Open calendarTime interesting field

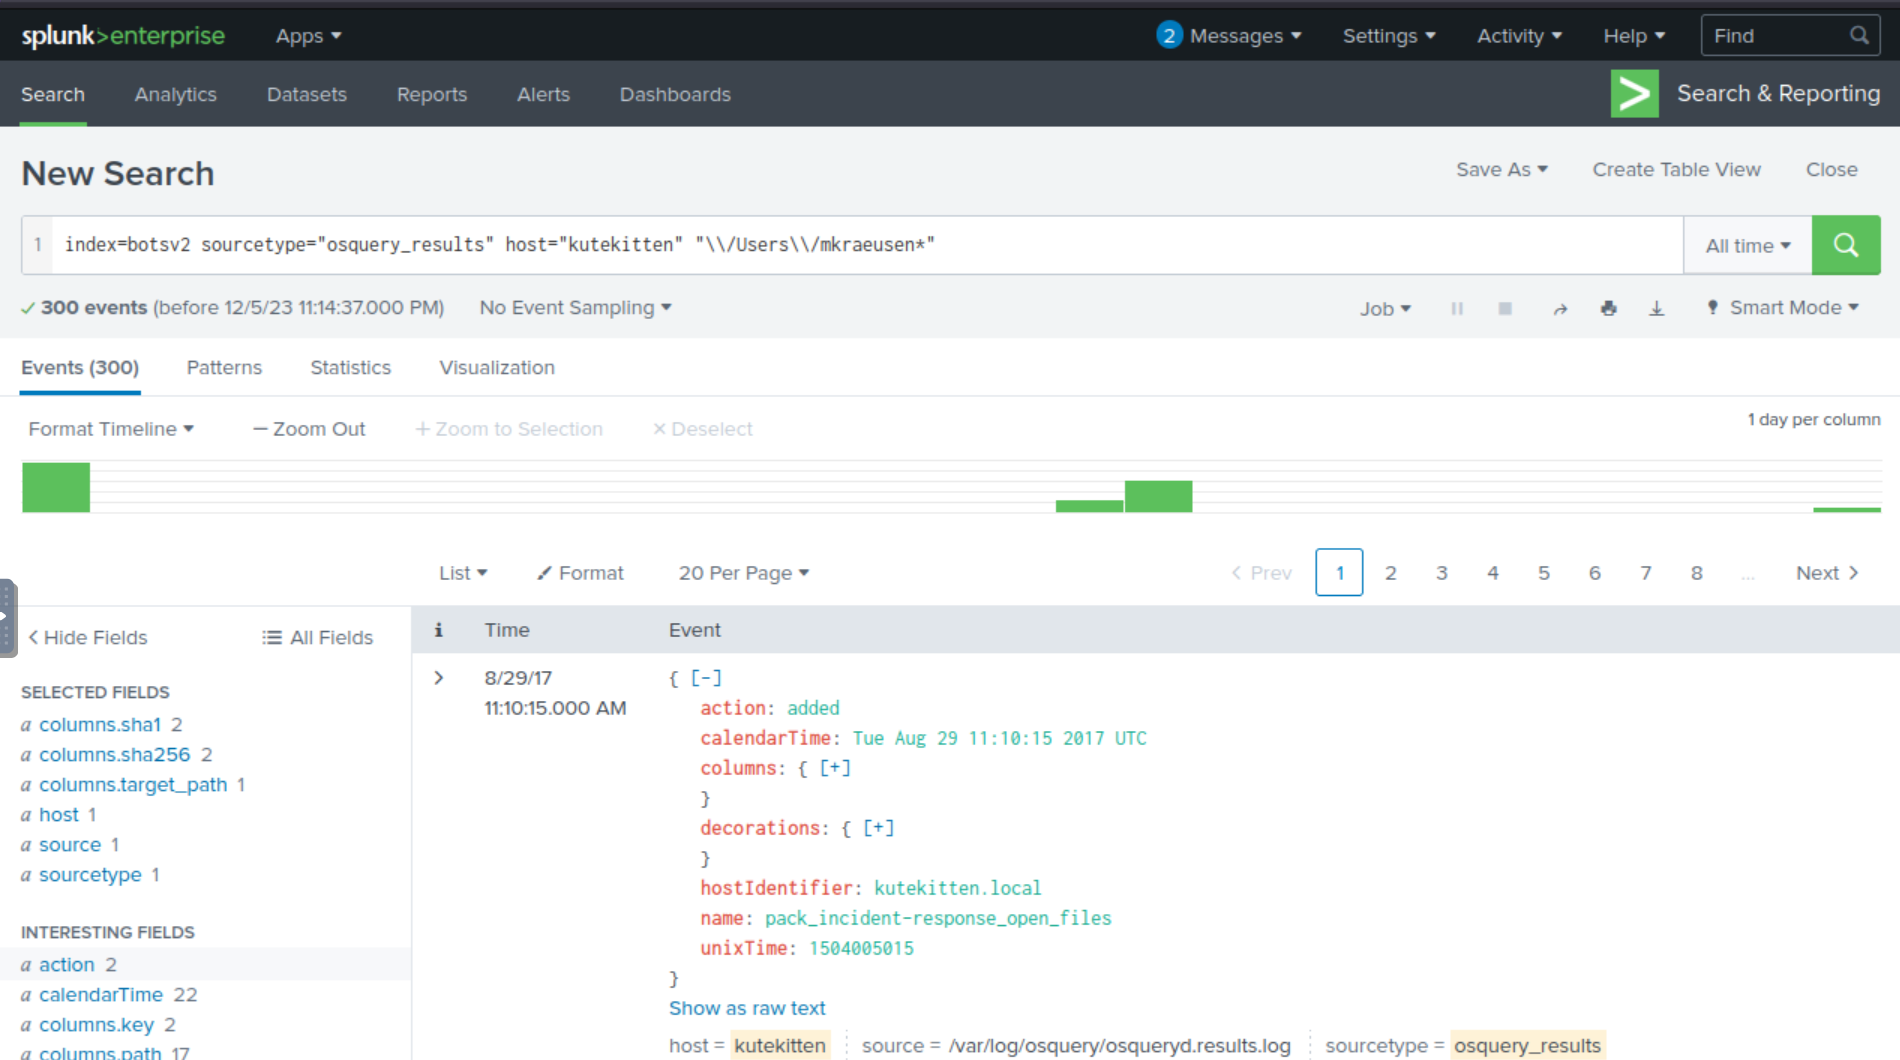[x=101, y=995]
